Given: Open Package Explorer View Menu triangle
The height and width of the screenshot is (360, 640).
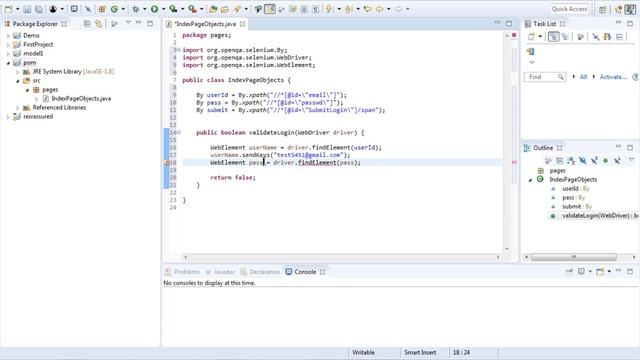Looking at the screenshot, I should [x=128, y=23].
